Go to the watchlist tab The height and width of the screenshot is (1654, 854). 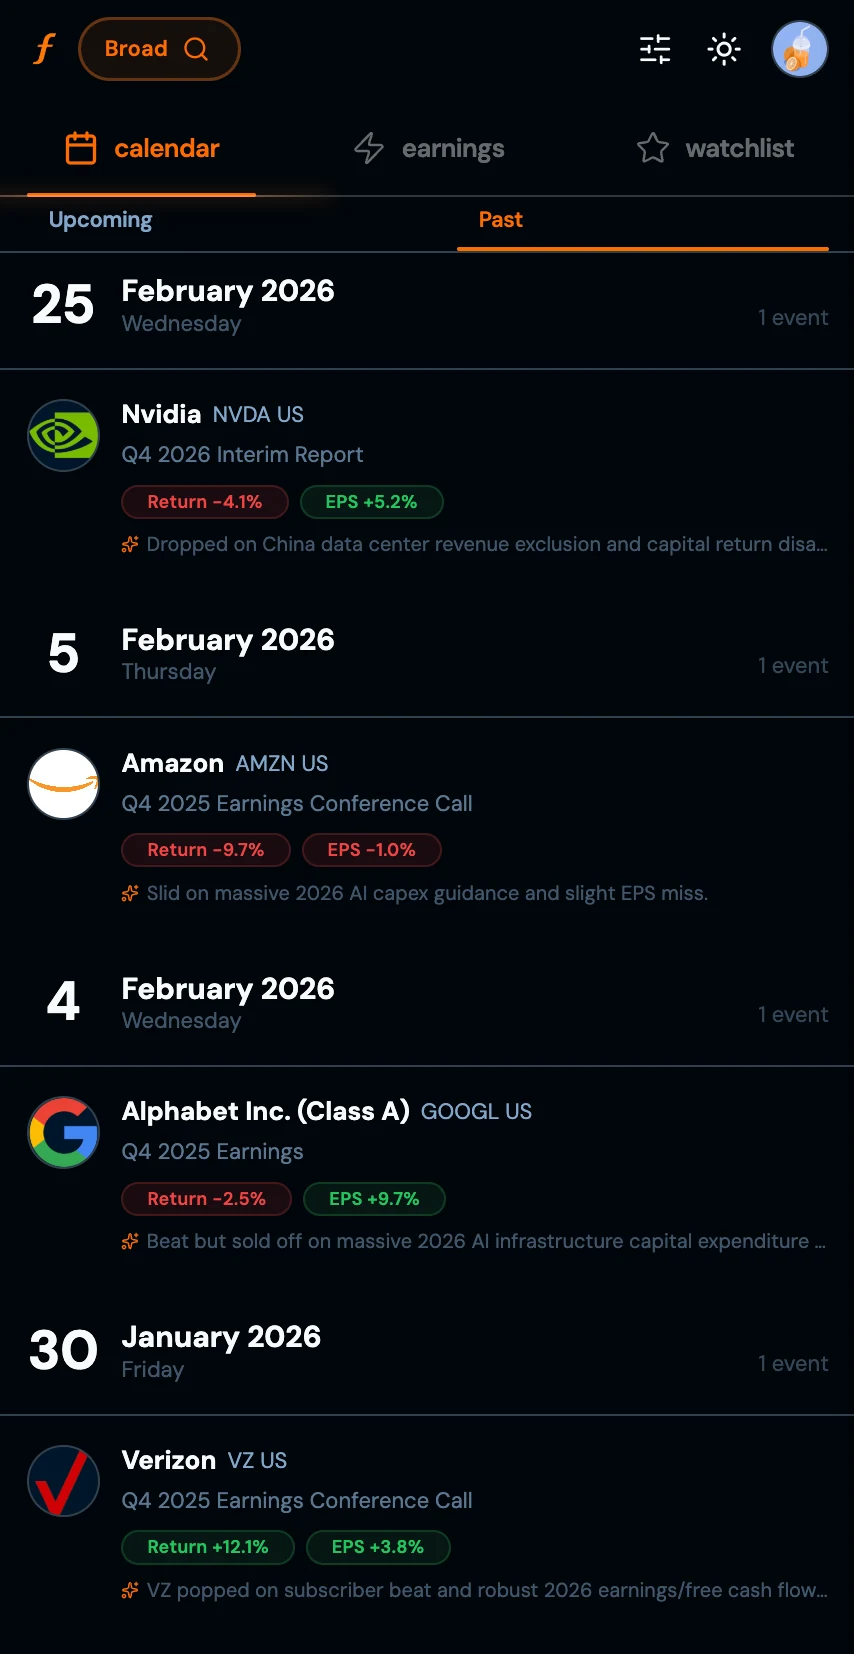pyautogui.click(x=715, y=149)
